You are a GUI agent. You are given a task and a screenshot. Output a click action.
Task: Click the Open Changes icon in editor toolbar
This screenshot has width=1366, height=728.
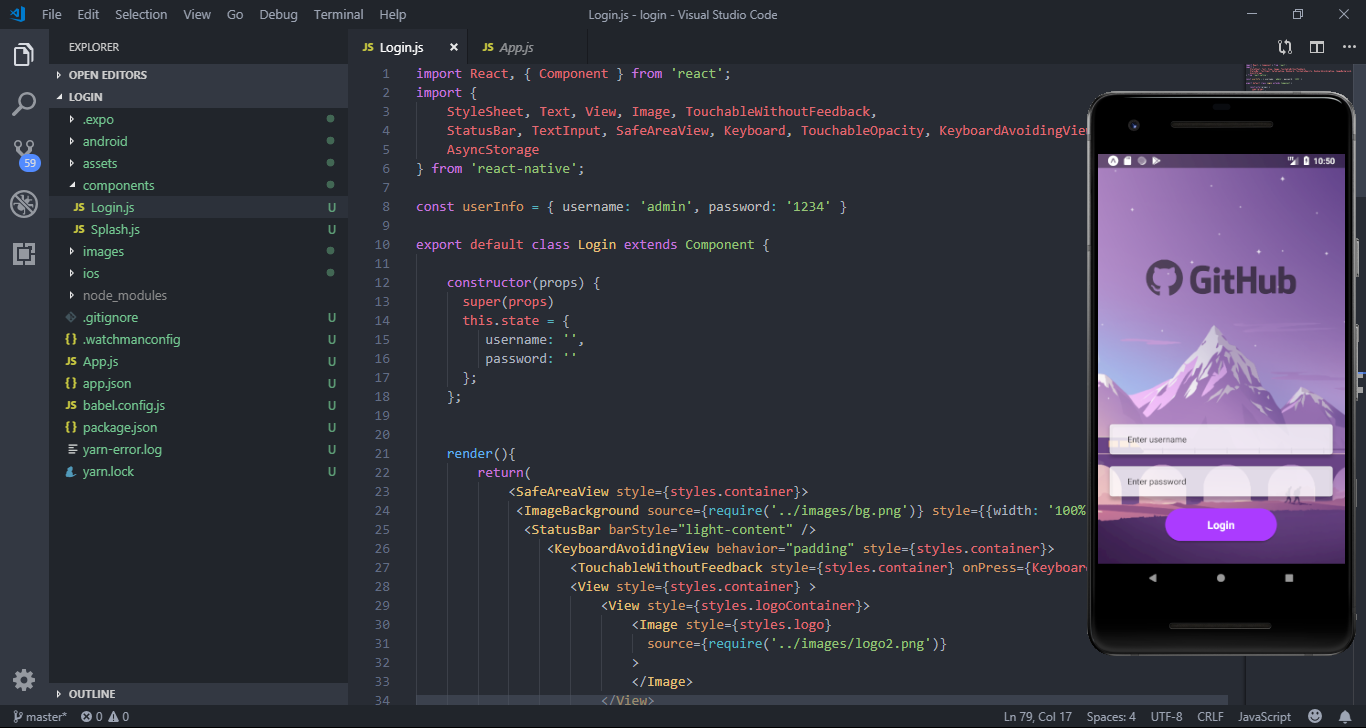tap(1285, 47)
